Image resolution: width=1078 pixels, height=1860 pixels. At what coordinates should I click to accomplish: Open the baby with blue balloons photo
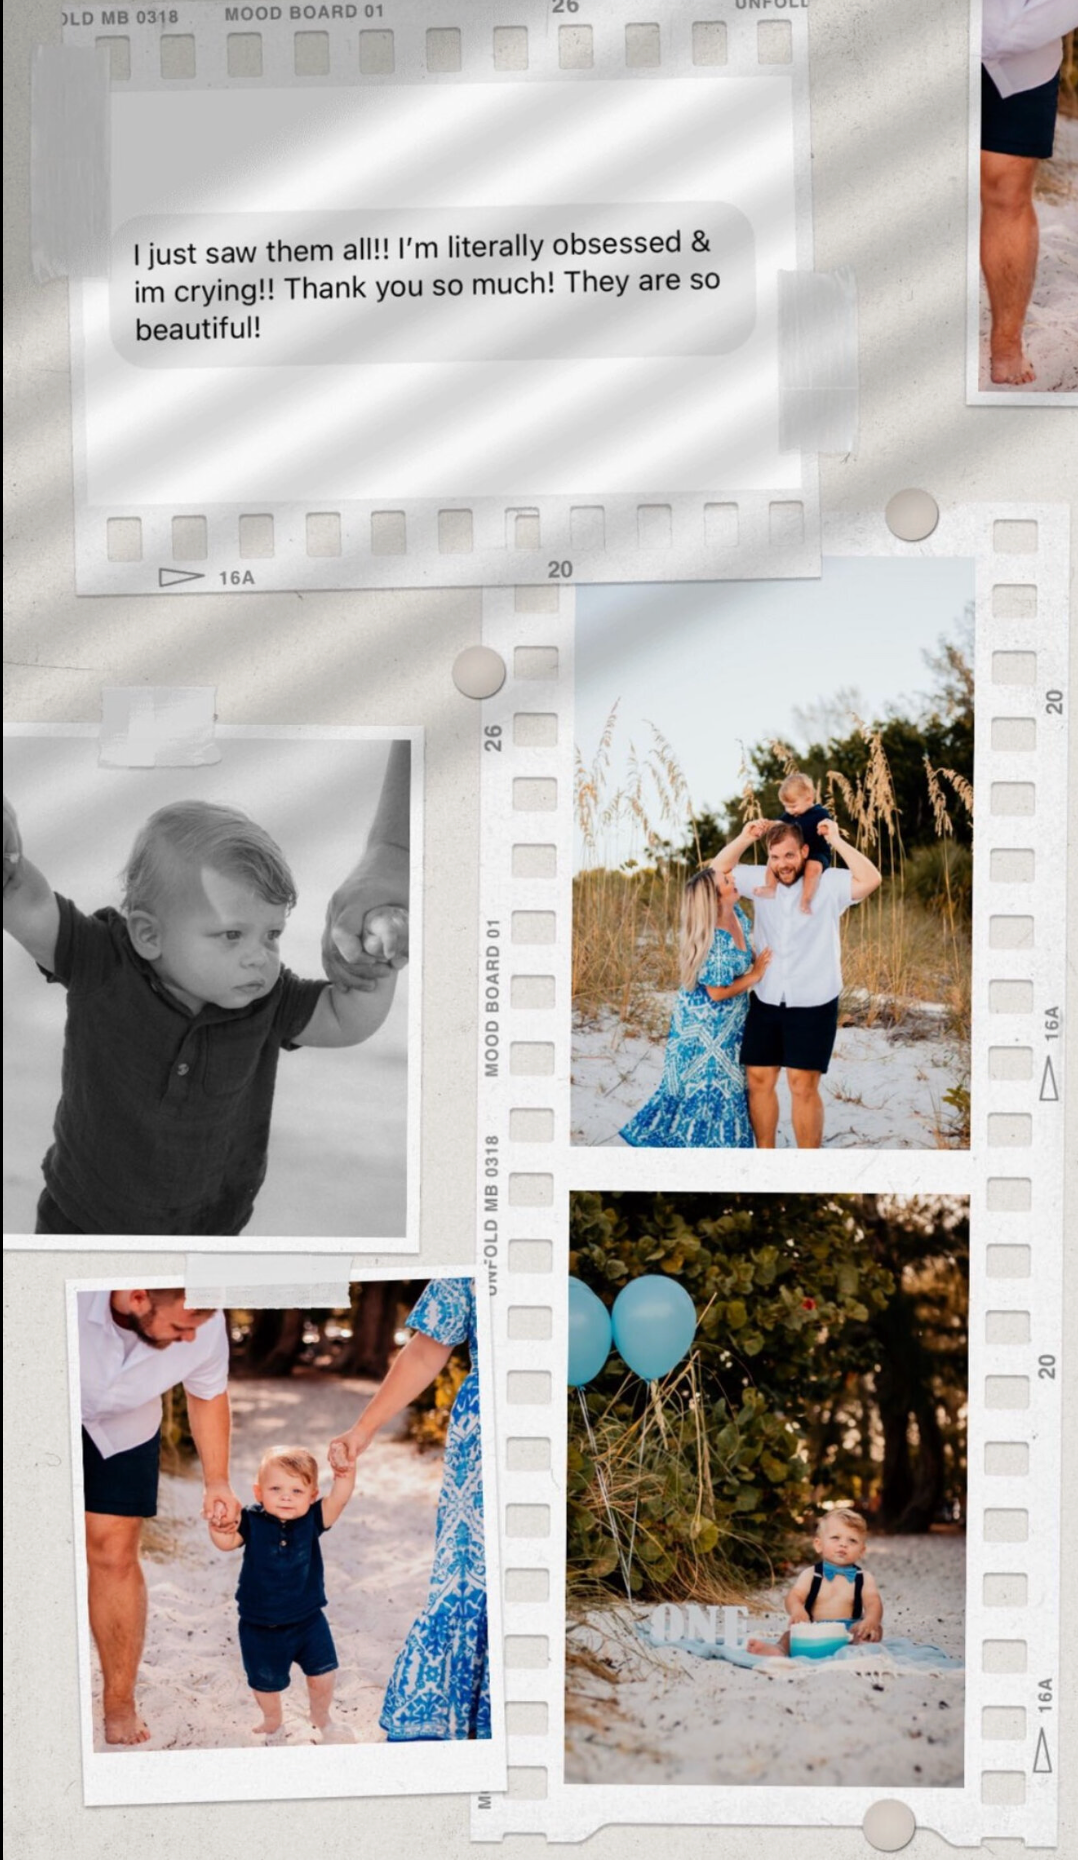click(767, 1490)
